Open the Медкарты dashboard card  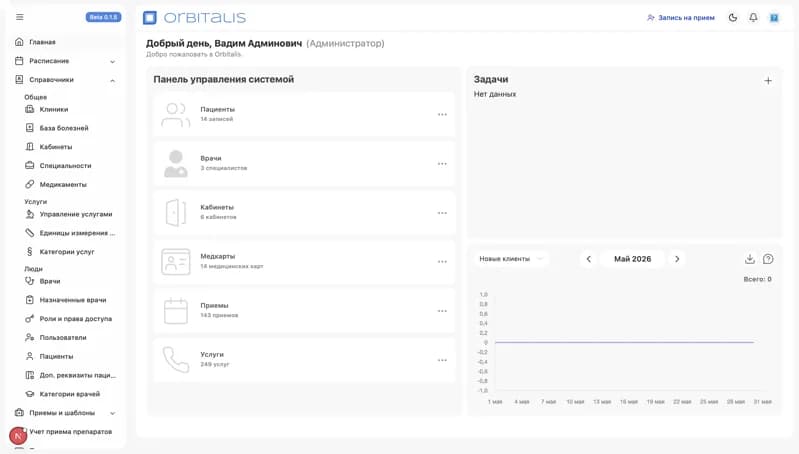pyautogui.click(x=304, y=262)
